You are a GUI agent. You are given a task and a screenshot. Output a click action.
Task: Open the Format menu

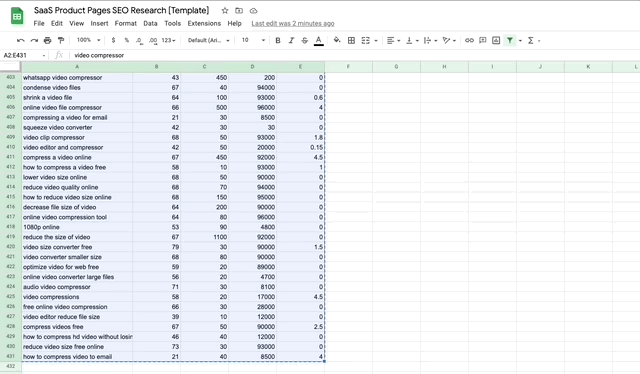tap(125, 23)
